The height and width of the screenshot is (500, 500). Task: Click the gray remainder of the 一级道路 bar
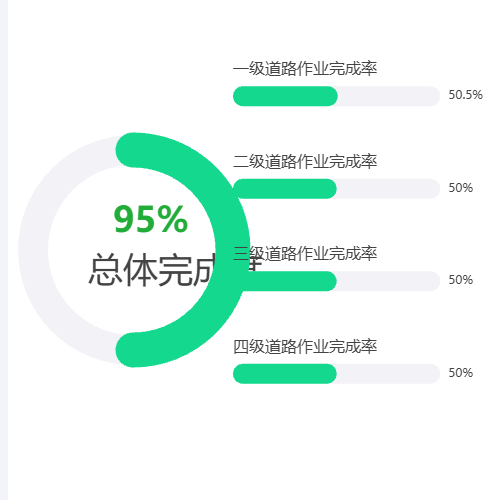(389, 96)
